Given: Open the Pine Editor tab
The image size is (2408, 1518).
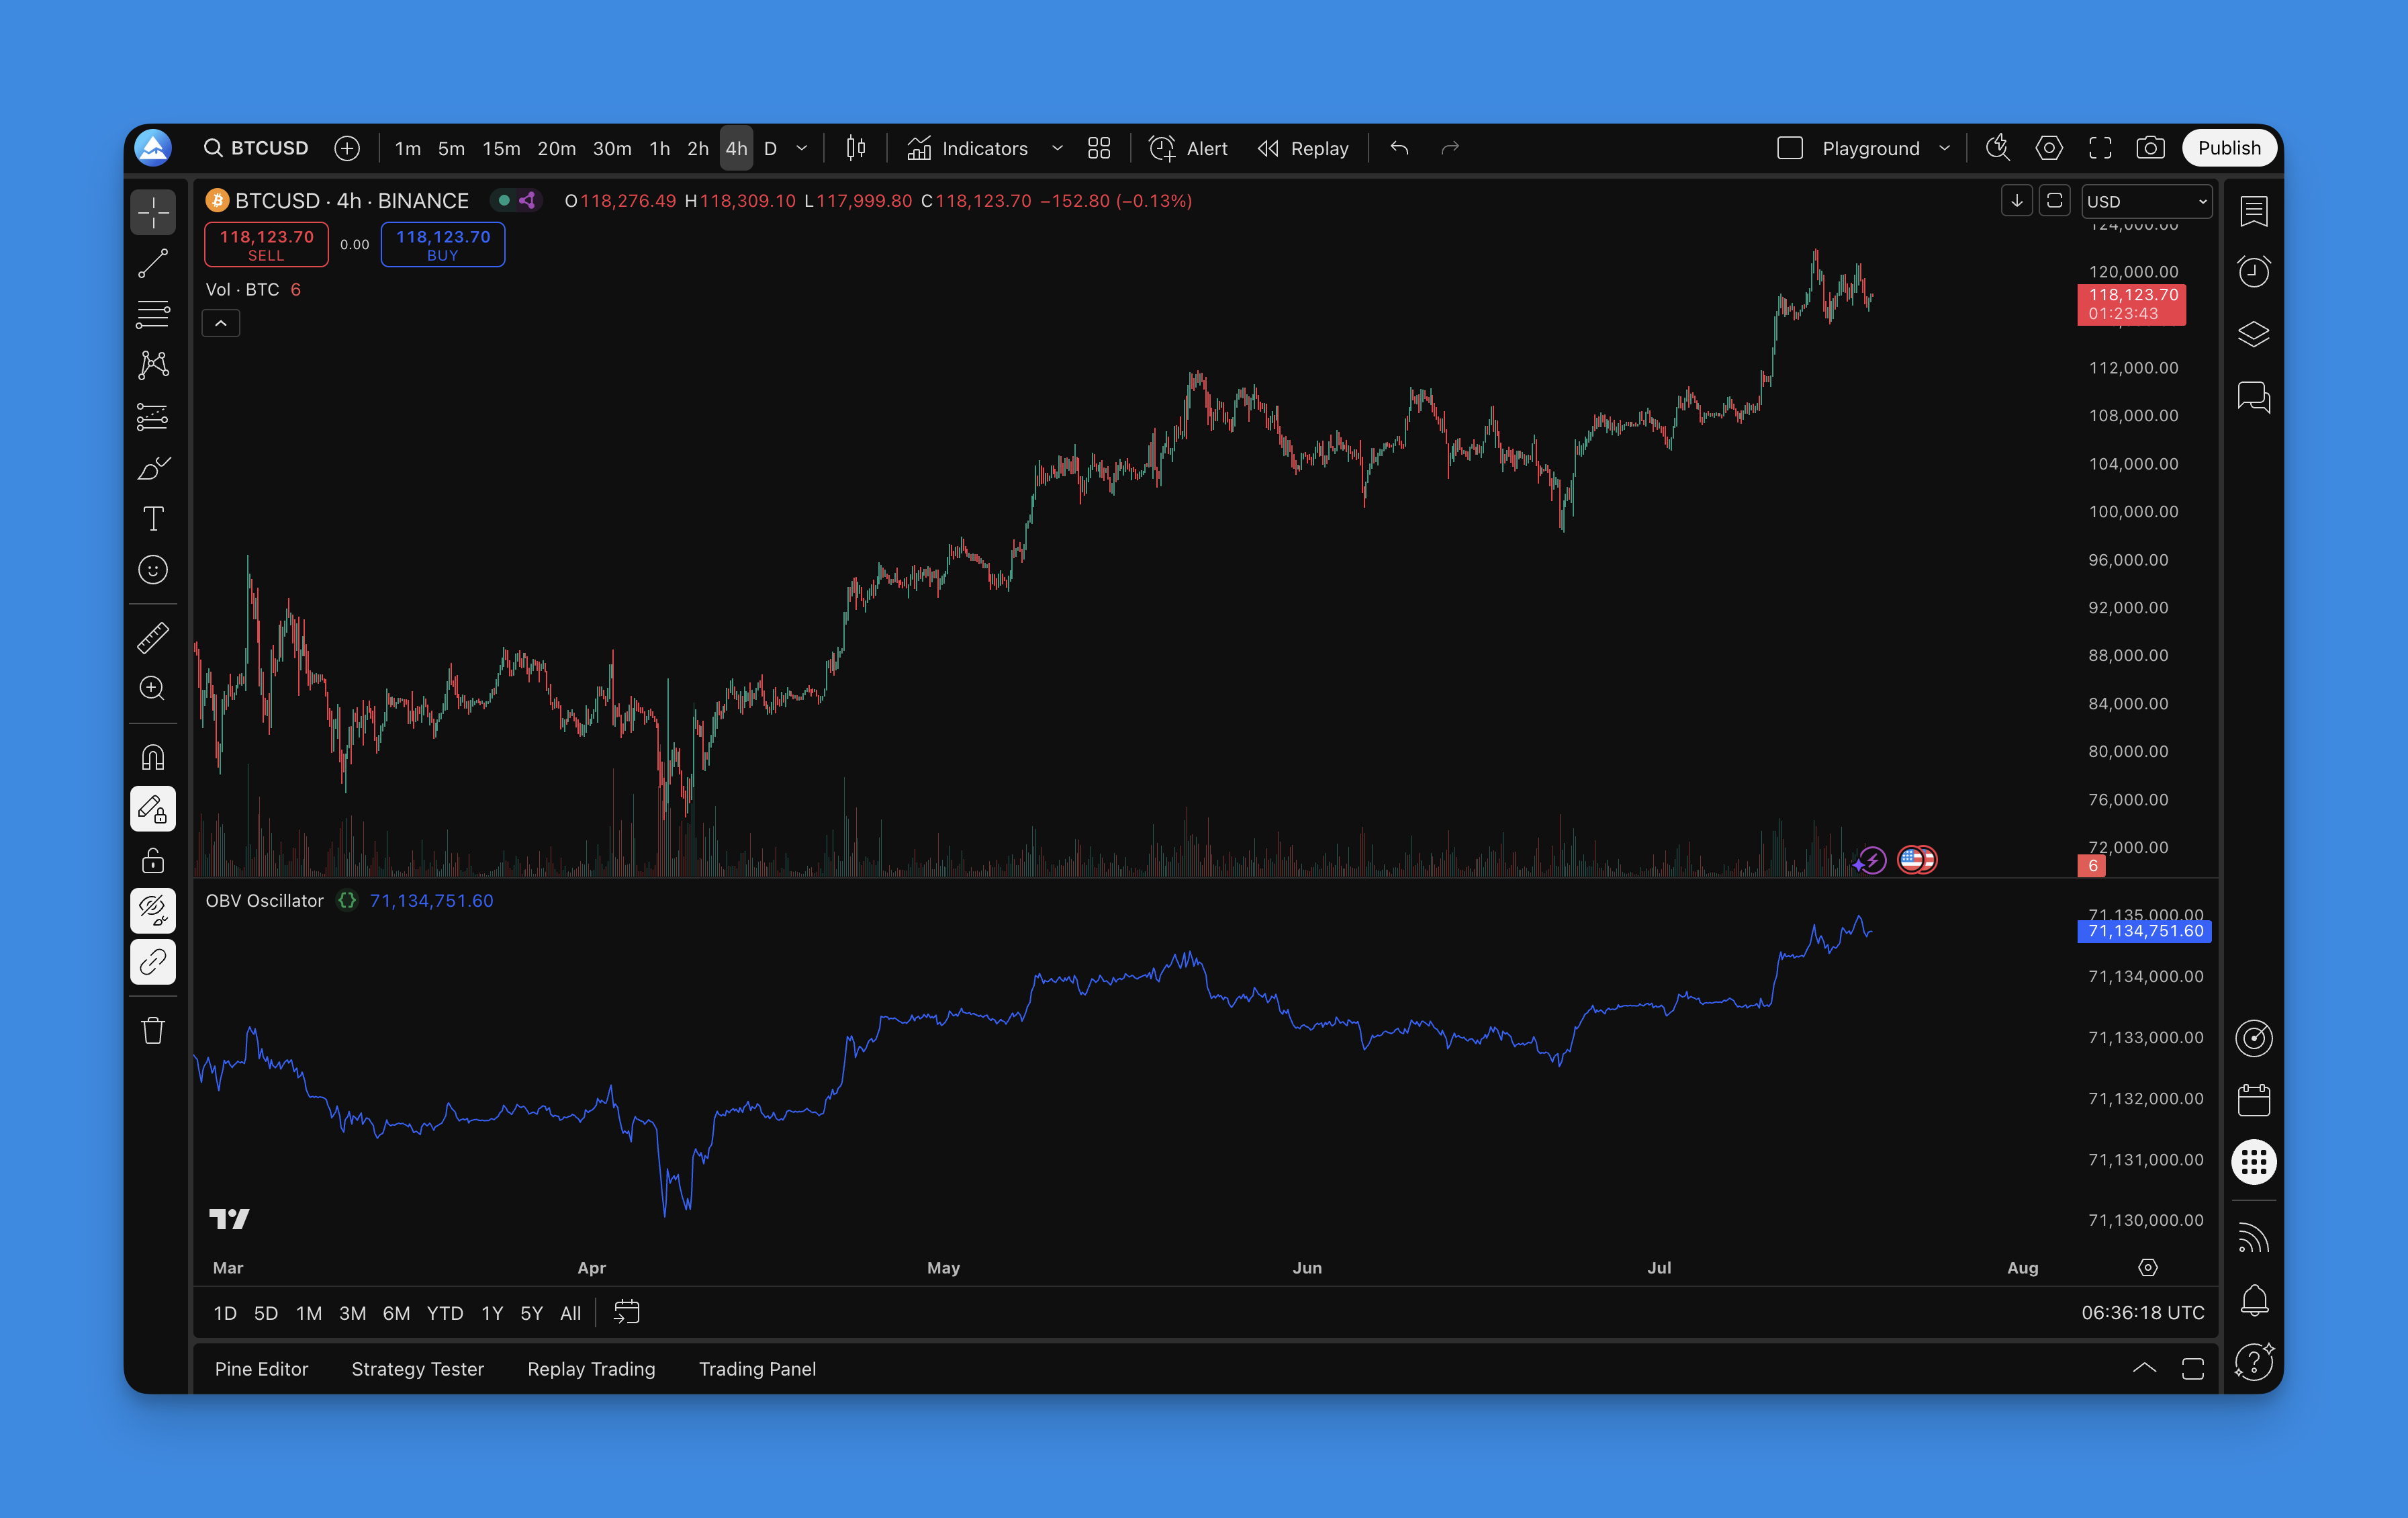Looking at the screenshot, I should tap(261, 1369).
